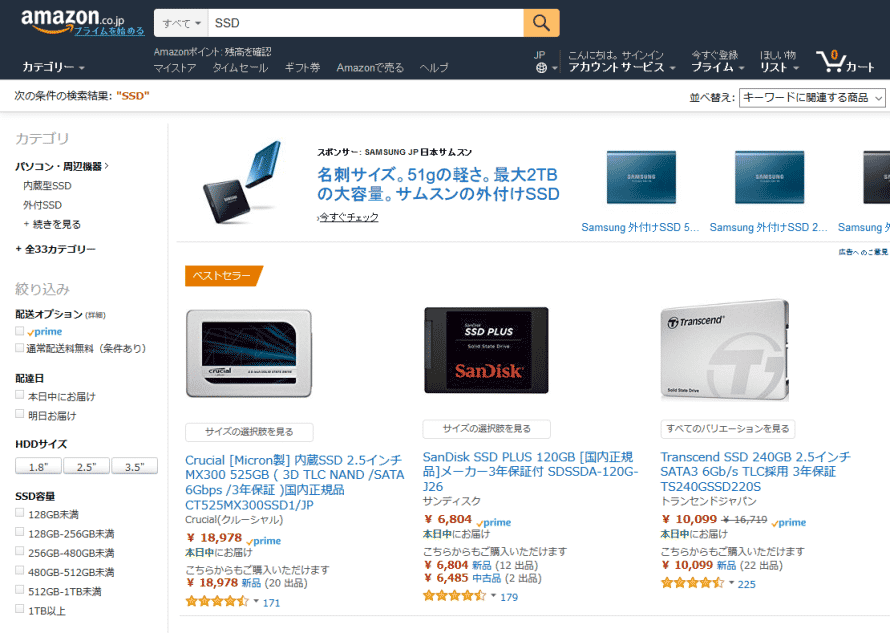Click the Amazon.co.jp logo
The width and height of the screenshot is (890, 633).
[x=73, y=20]
